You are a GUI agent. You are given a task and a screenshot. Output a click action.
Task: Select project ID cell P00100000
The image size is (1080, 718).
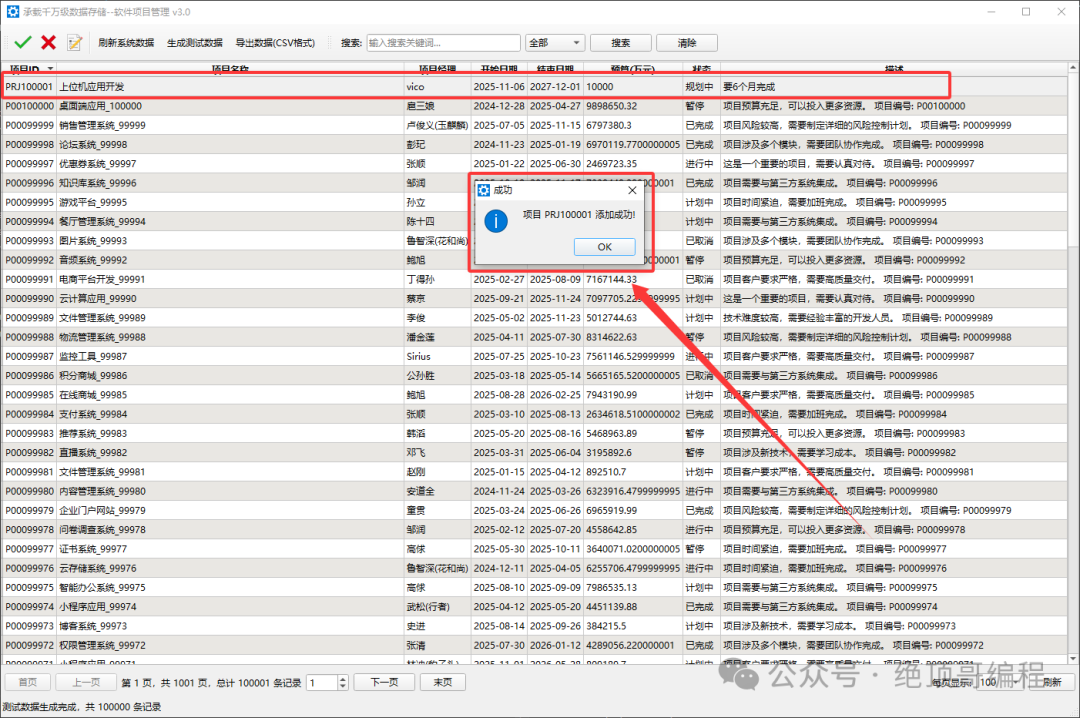click(30, 106)
